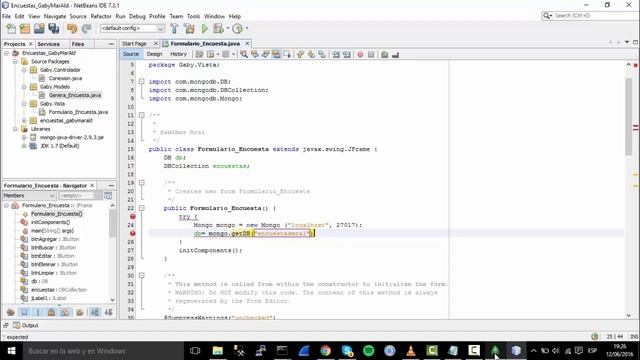Click the Open Project toolbar icon
The height and width of the screenshot is (360, 640).
point(39,29)
